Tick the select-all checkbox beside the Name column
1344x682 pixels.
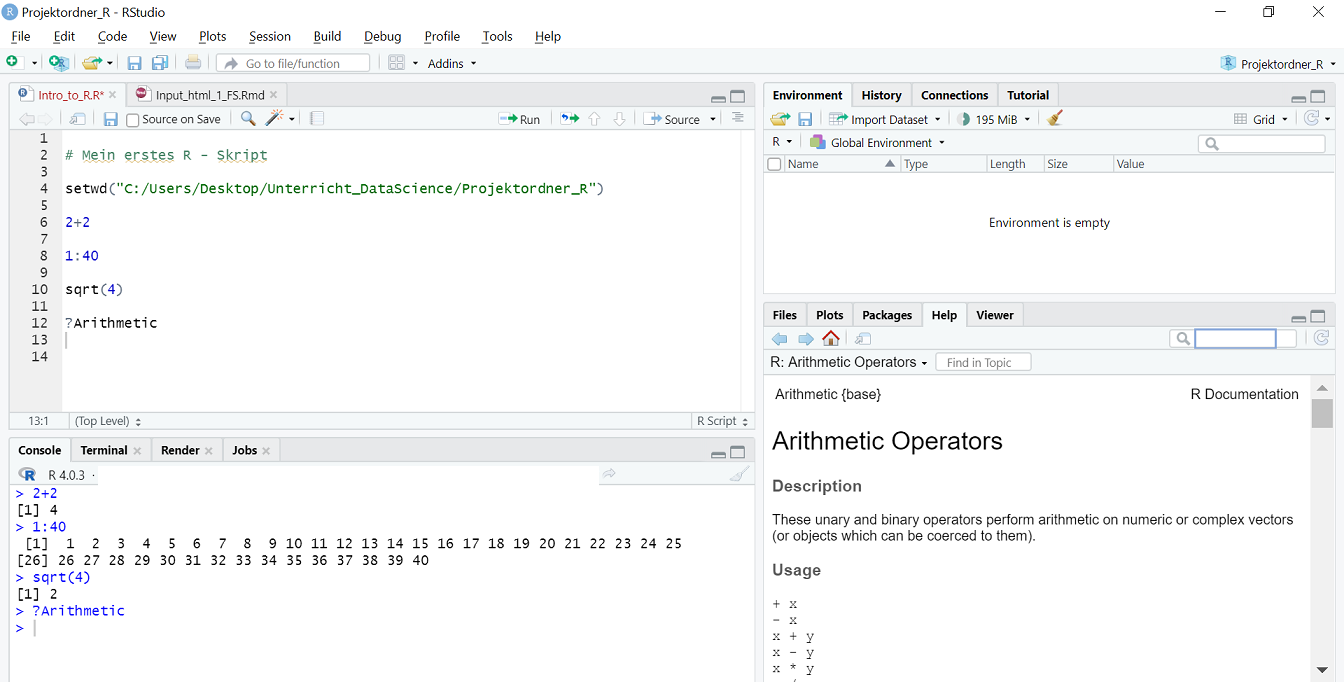coord(774,164)
